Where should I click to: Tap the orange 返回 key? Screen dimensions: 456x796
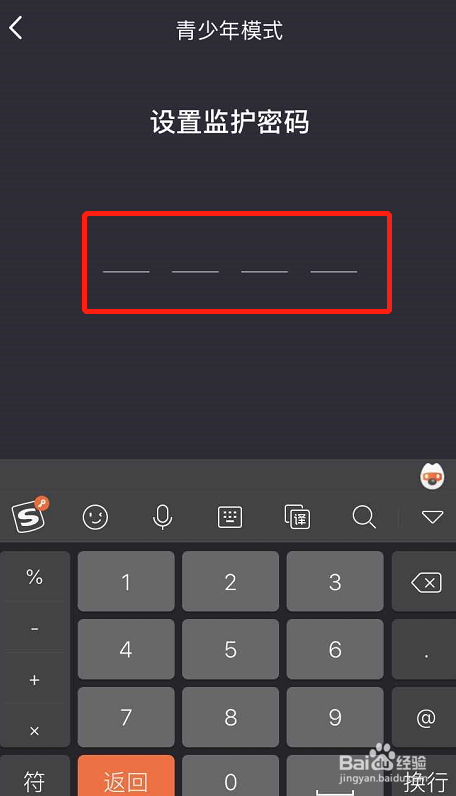[126, 776]
